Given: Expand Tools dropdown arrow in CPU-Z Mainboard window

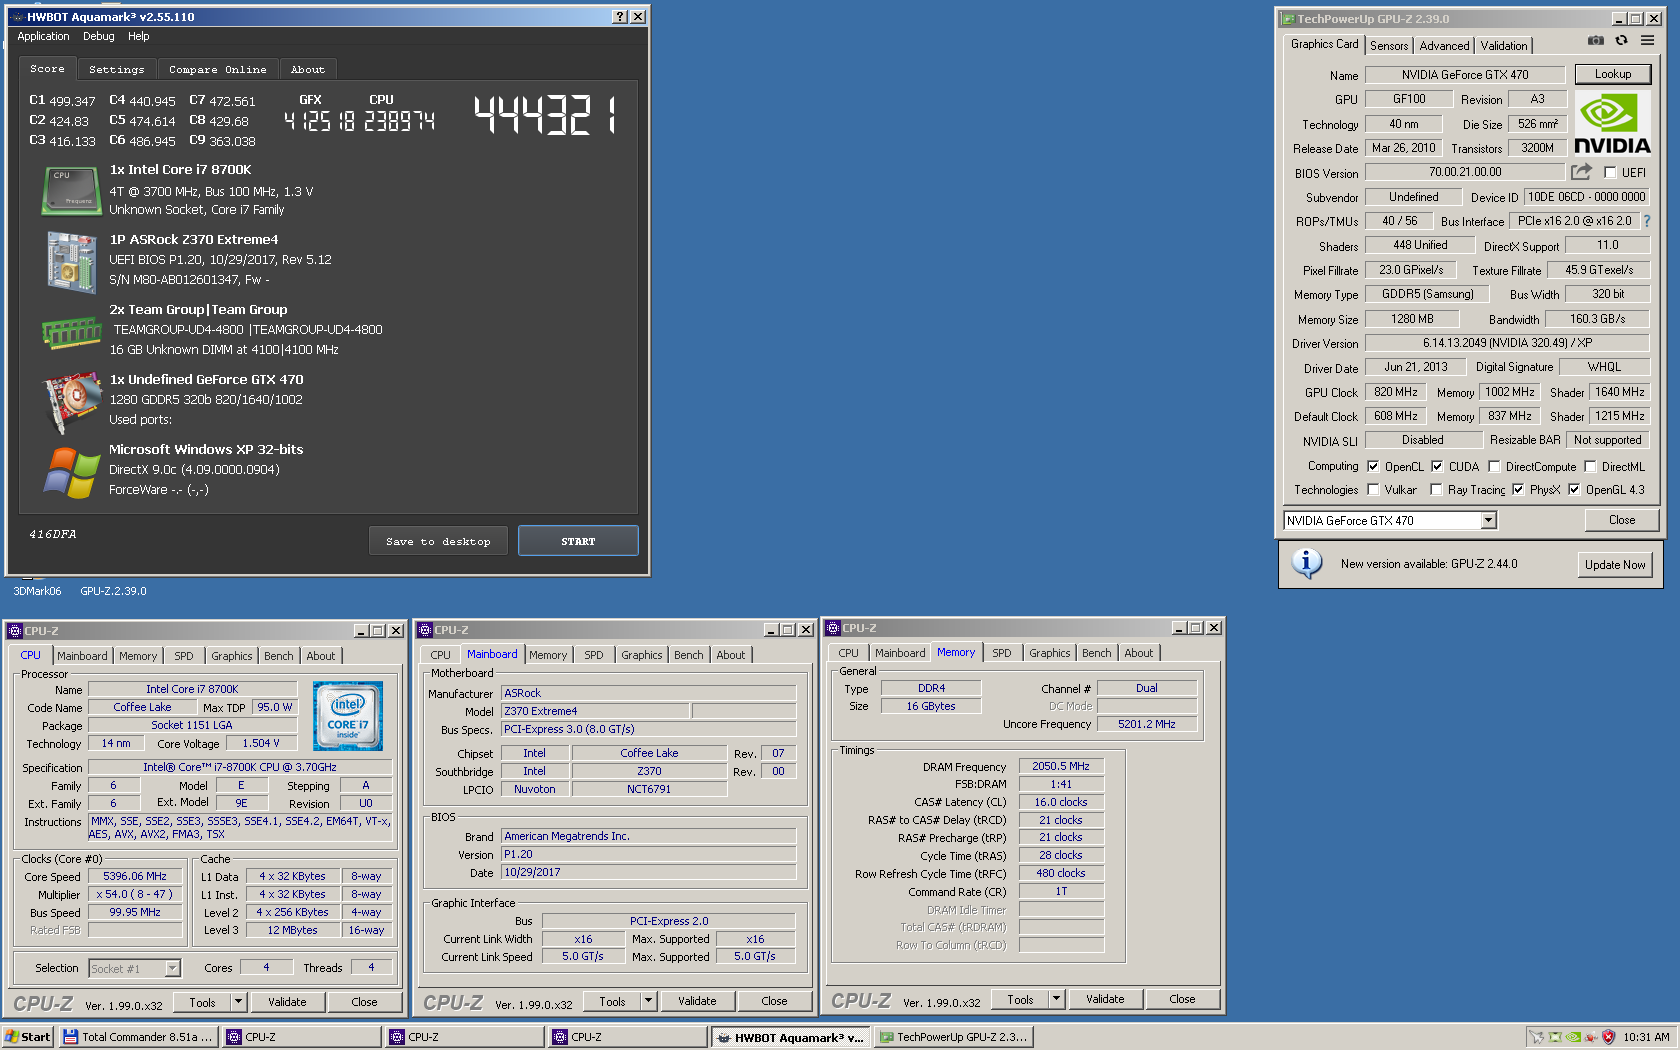Looking at the screenshot, I should 648,1001.
